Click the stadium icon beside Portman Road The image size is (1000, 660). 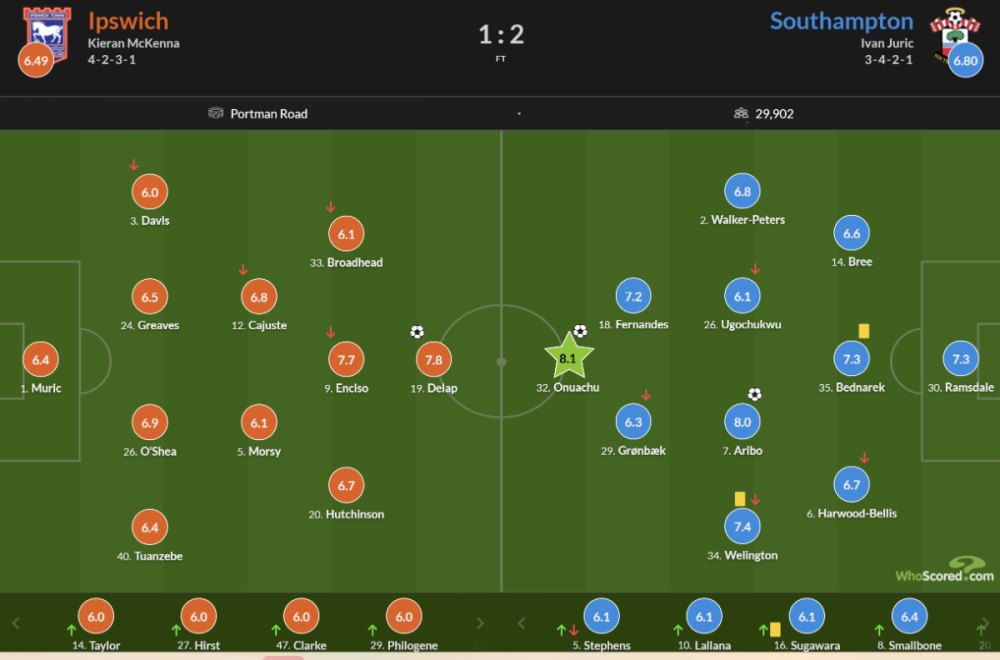pos(216,114)
